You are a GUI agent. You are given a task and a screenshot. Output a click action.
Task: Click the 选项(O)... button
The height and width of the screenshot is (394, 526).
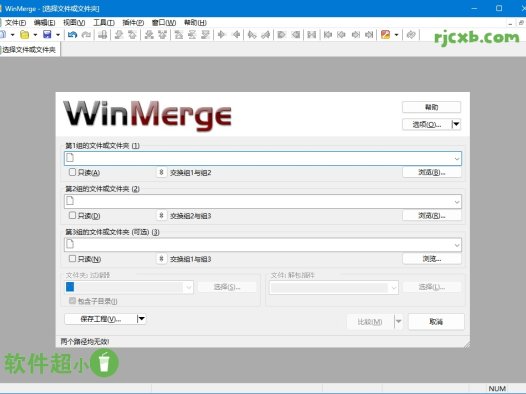point(427,124)
